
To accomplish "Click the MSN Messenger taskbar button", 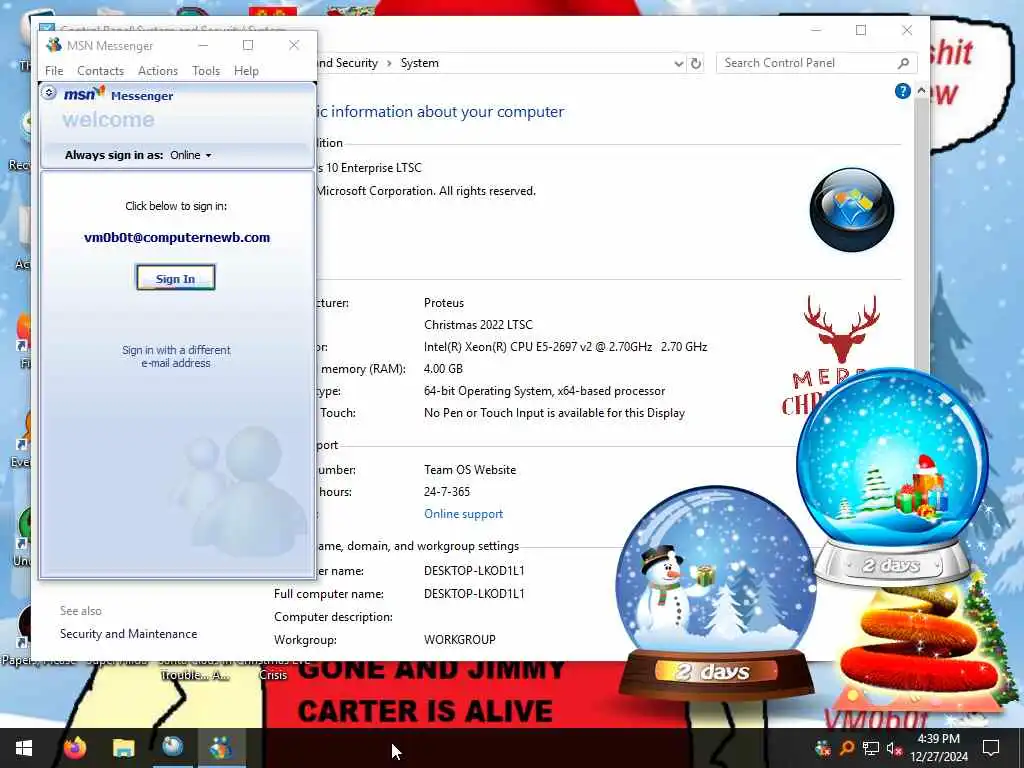I will click(221, 748).
